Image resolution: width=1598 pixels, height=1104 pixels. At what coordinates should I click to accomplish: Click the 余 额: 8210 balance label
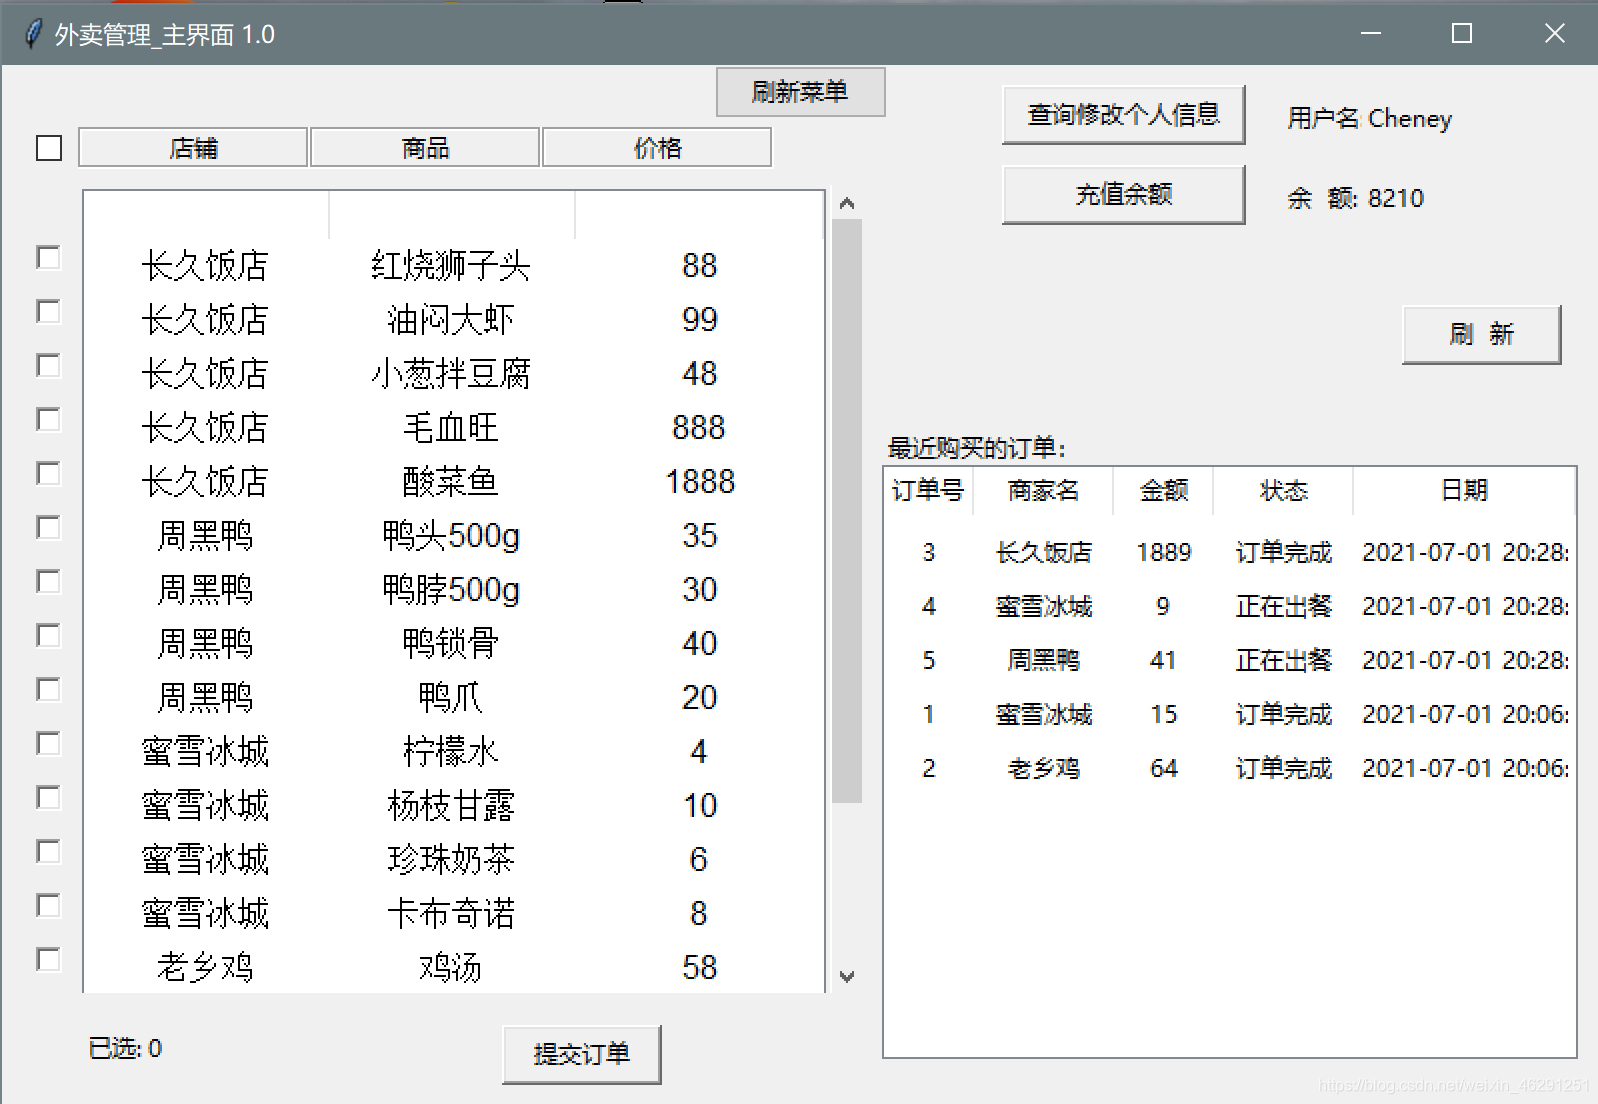click(x=1355, y=198)
